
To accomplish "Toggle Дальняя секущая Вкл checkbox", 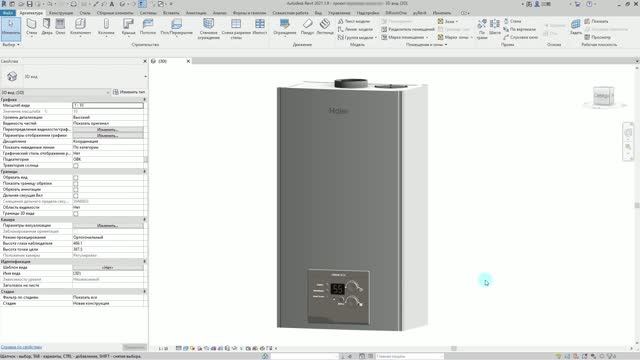I will coord(76,196).
